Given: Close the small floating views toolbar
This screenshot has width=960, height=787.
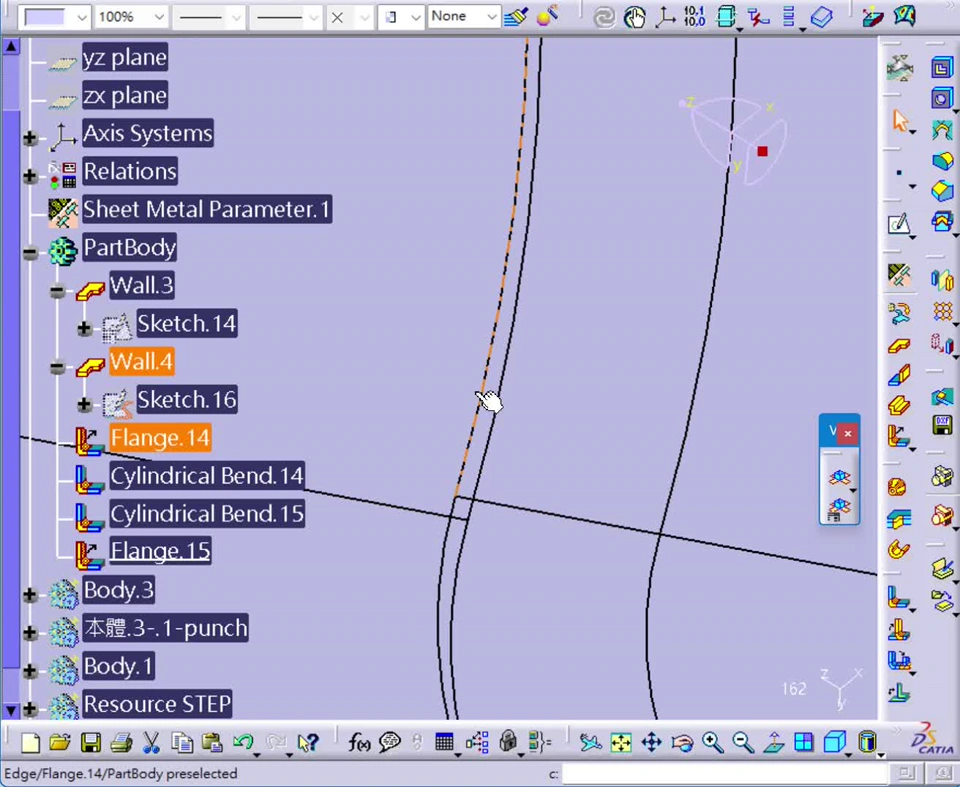Looking at the screenshot, I should [847, 433].
